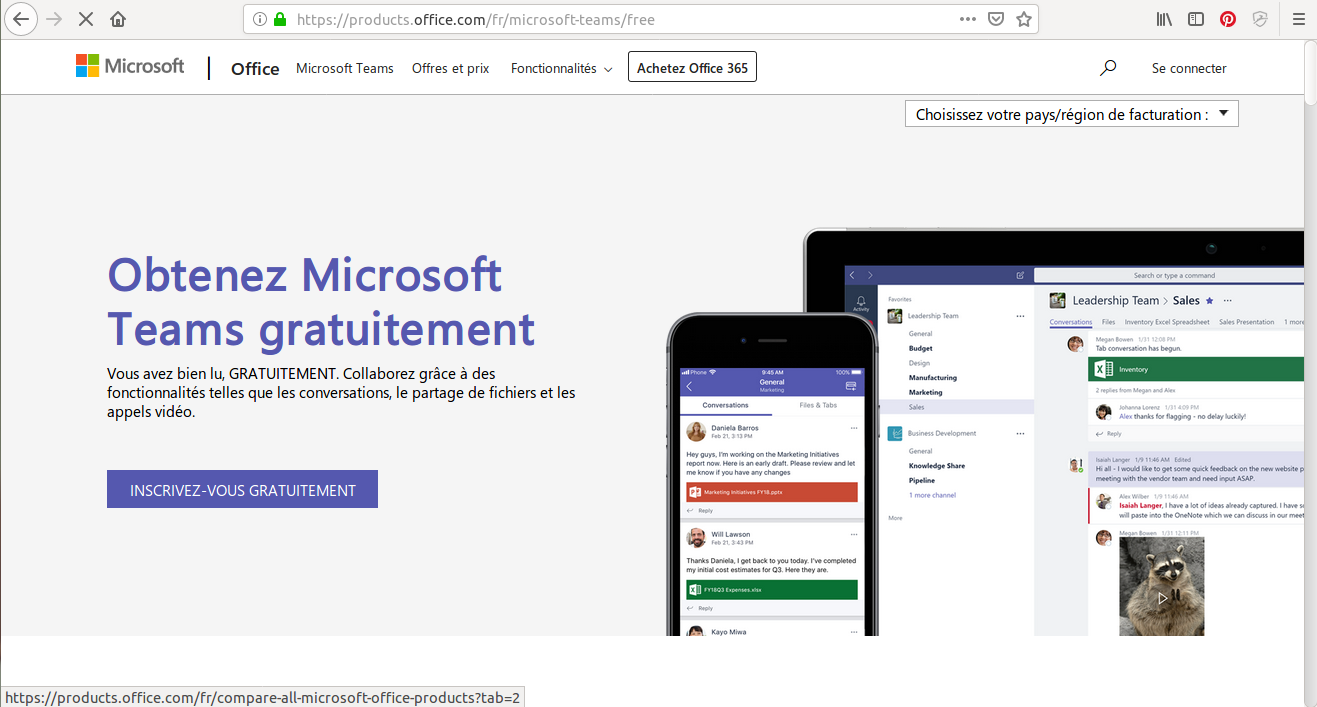Bookmark this page with the star icon
Image resolution: width=1317 pixels, height=707 pixels.
pos(1024,19)
